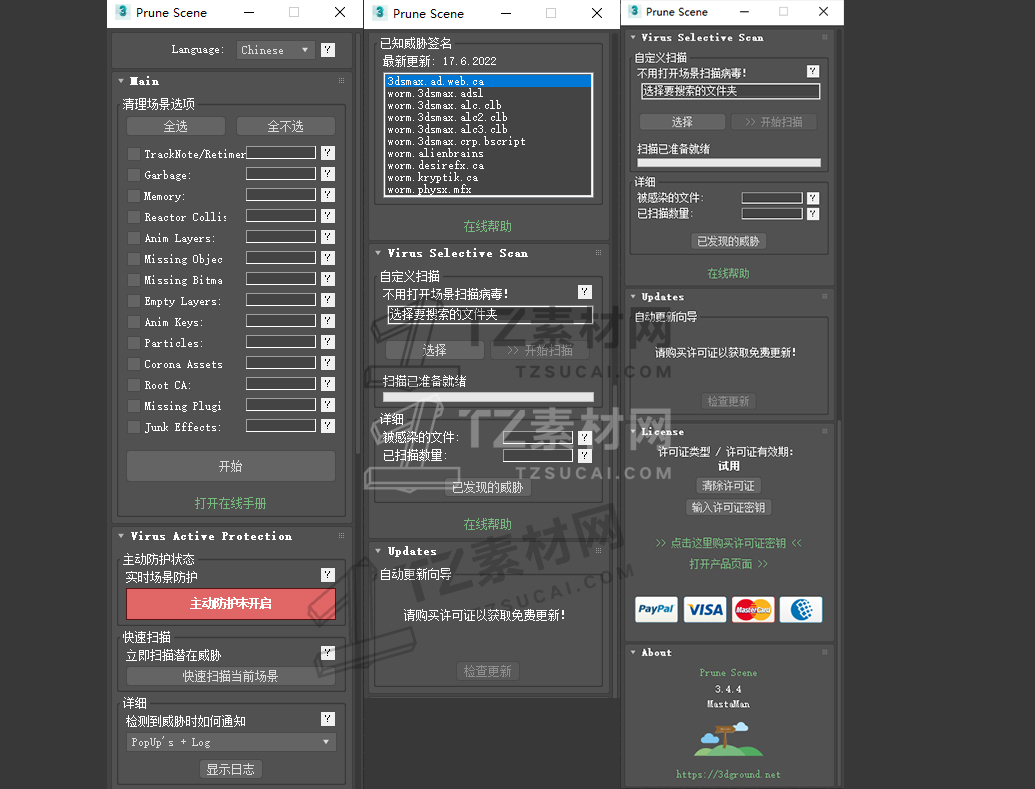Viewport: 1035px width, 789px height.
Task: Click the red 主动防护未开启 button
Action: click(x=230, y=603)
